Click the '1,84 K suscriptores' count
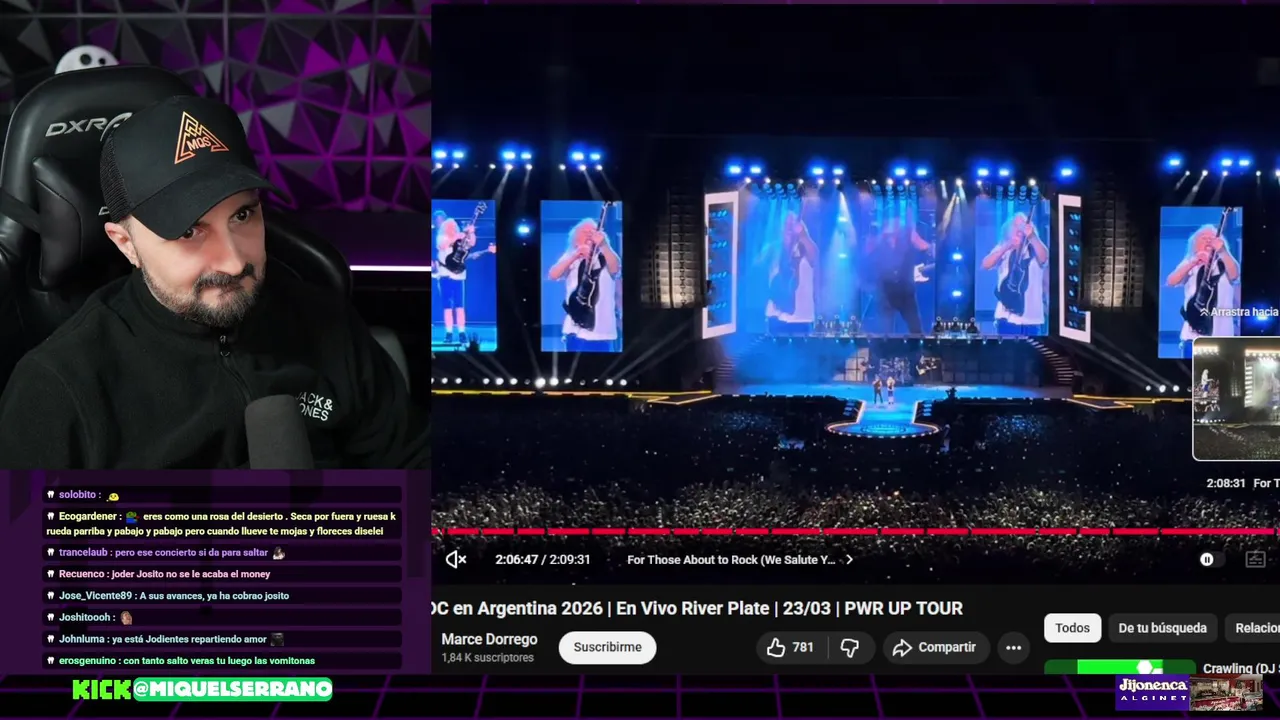Image resolution: width=1280 pixels, height=720 pixels. point(488,658)
